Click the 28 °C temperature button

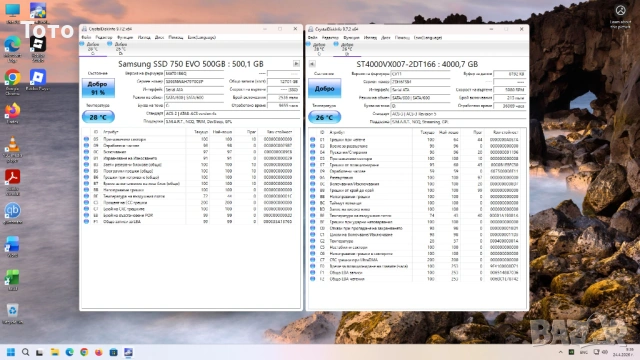[x=98, y=117]
